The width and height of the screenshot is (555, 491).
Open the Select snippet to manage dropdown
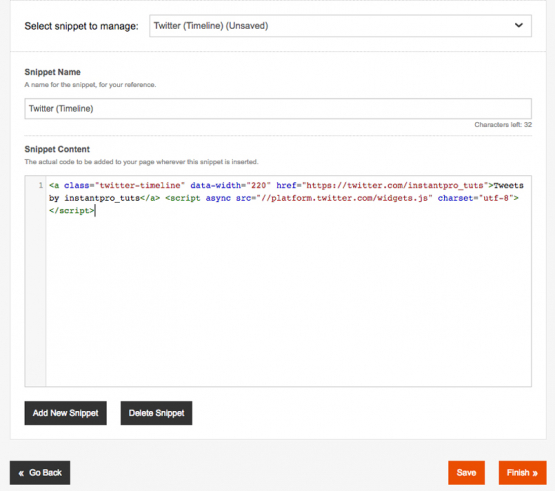(340, 26)
